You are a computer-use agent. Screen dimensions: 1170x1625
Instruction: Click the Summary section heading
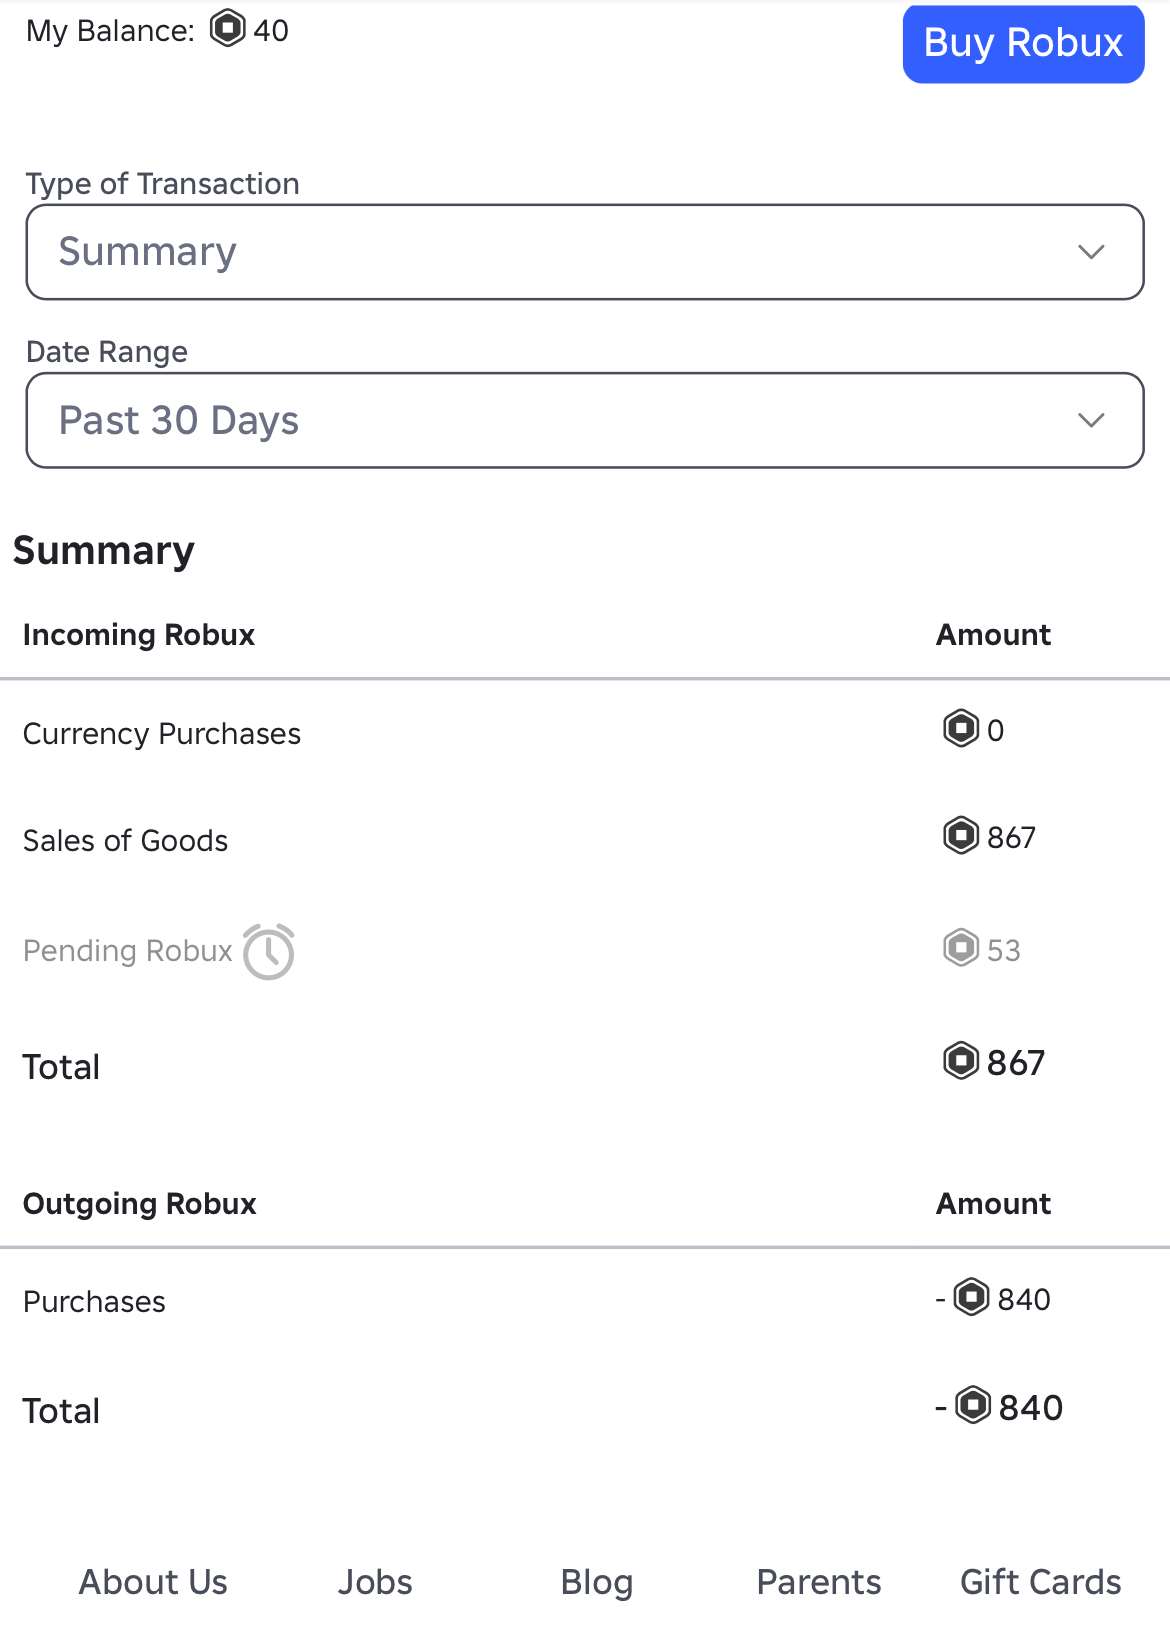[x=104, y=551]
